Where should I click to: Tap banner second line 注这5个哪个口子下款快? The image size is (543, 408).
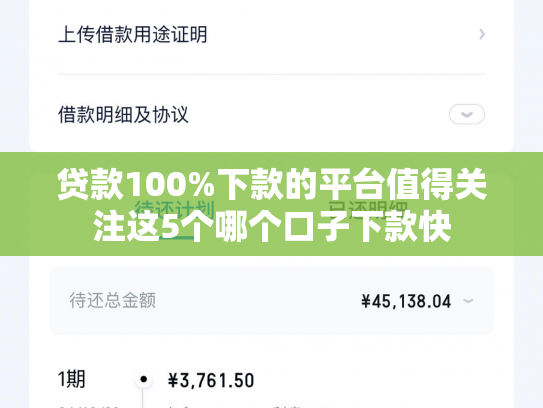[272, 227]
